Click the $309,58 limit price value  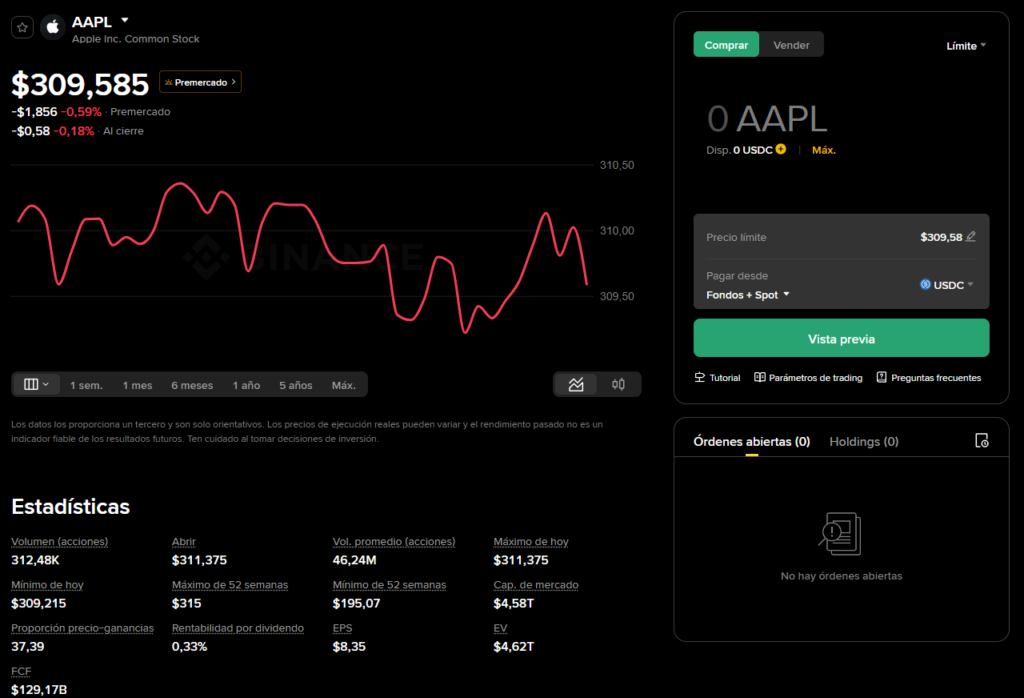[941, 237]
